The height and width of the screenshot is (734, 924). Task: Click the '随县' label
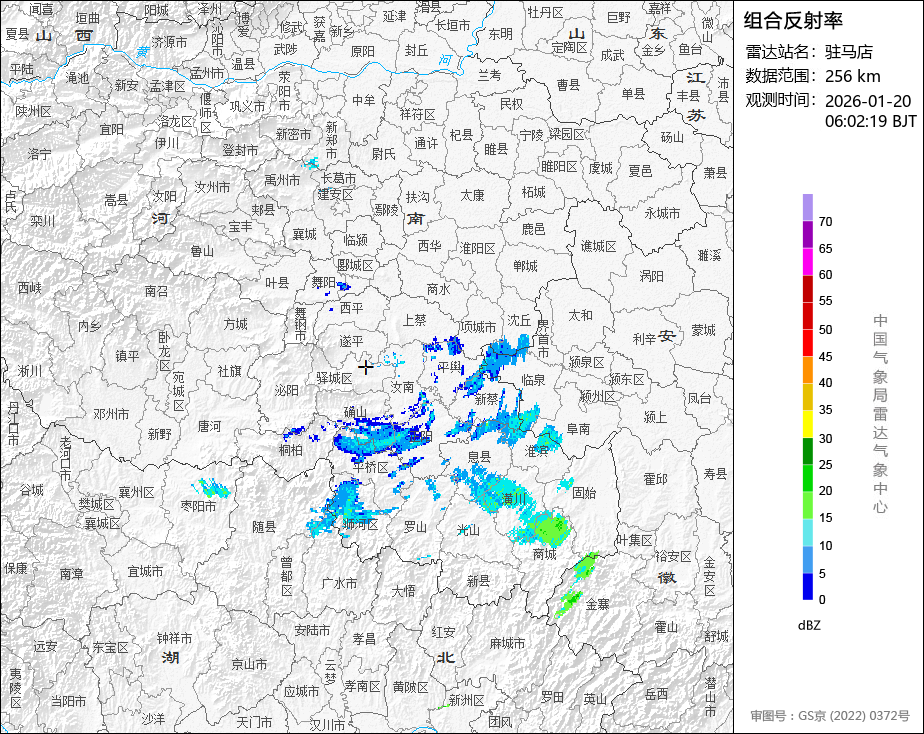pyautogui.click(x=264, y=526)
